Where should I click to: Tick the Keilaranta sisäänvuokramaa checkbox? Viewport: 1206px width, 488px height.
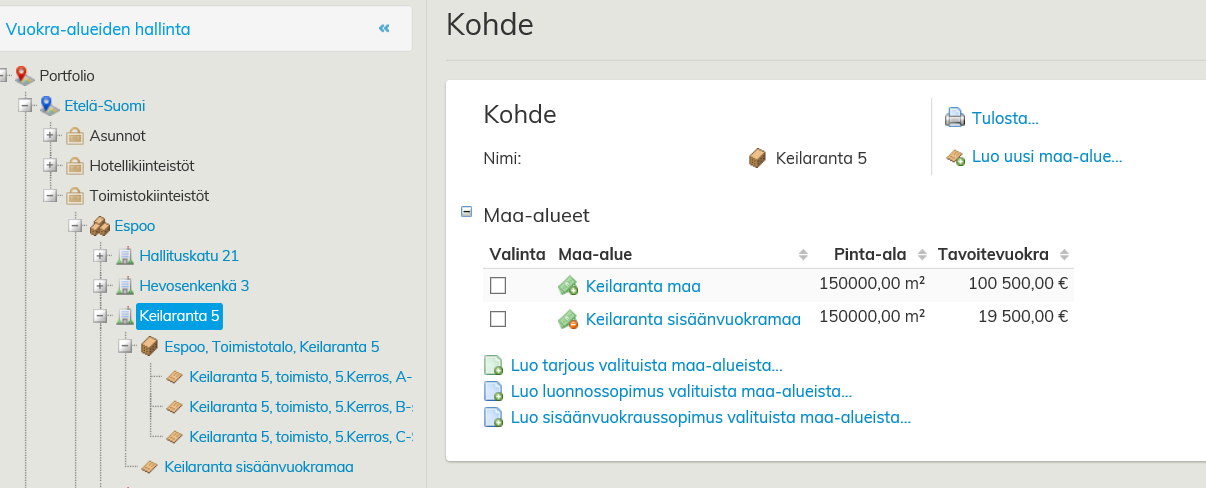[498, 319]
